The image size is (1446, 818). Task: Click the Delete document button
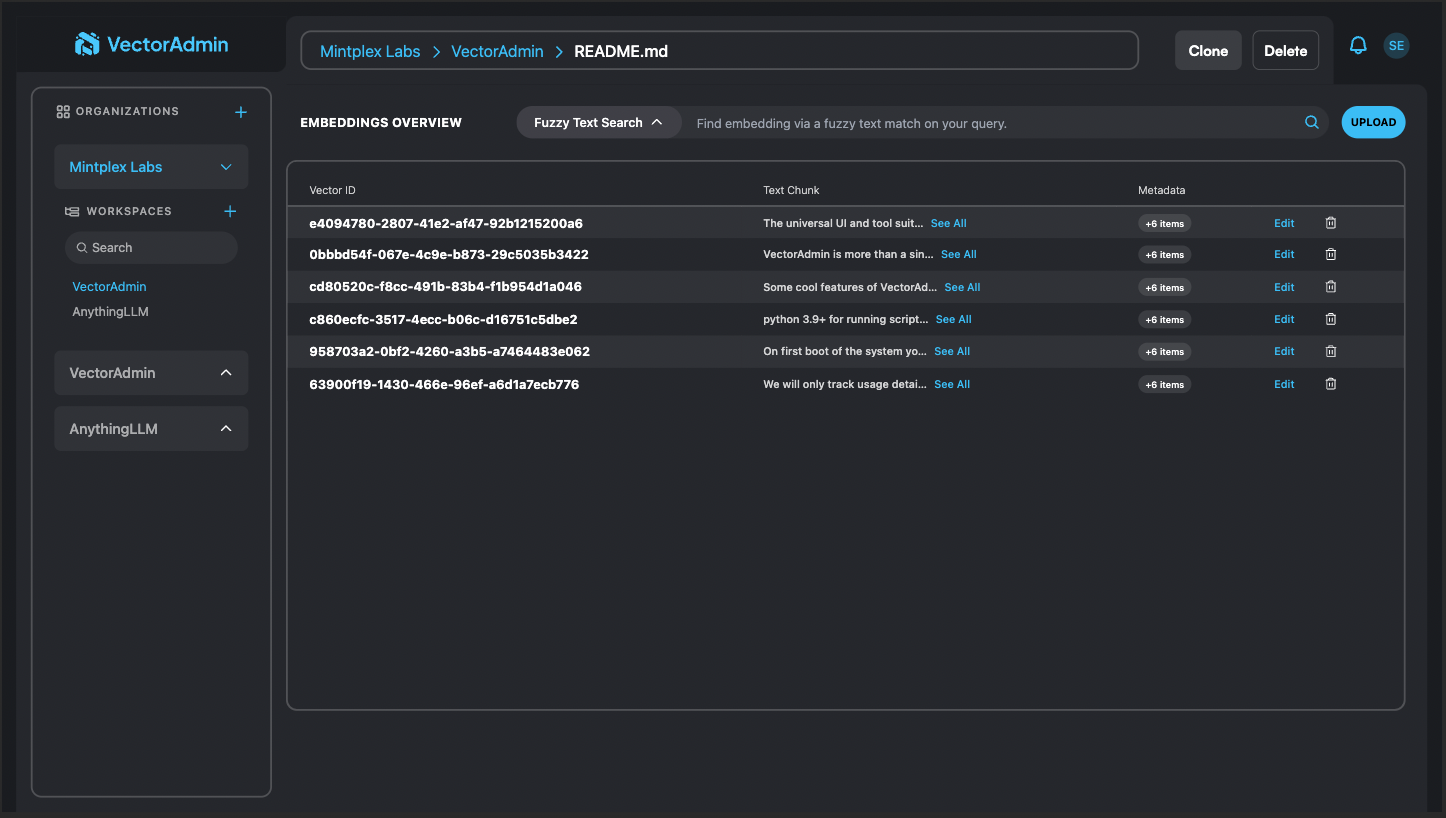[1286, 51]
